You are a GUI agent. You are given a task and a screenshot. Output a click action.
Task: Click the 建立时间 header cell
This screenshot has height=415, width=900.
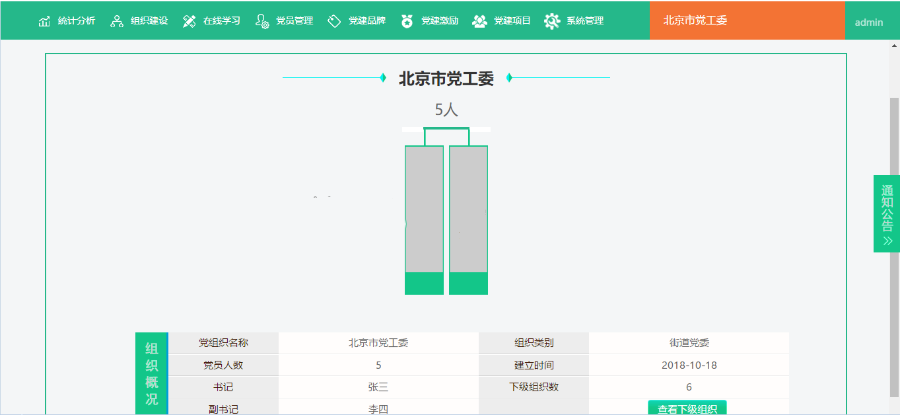[534, 365]
